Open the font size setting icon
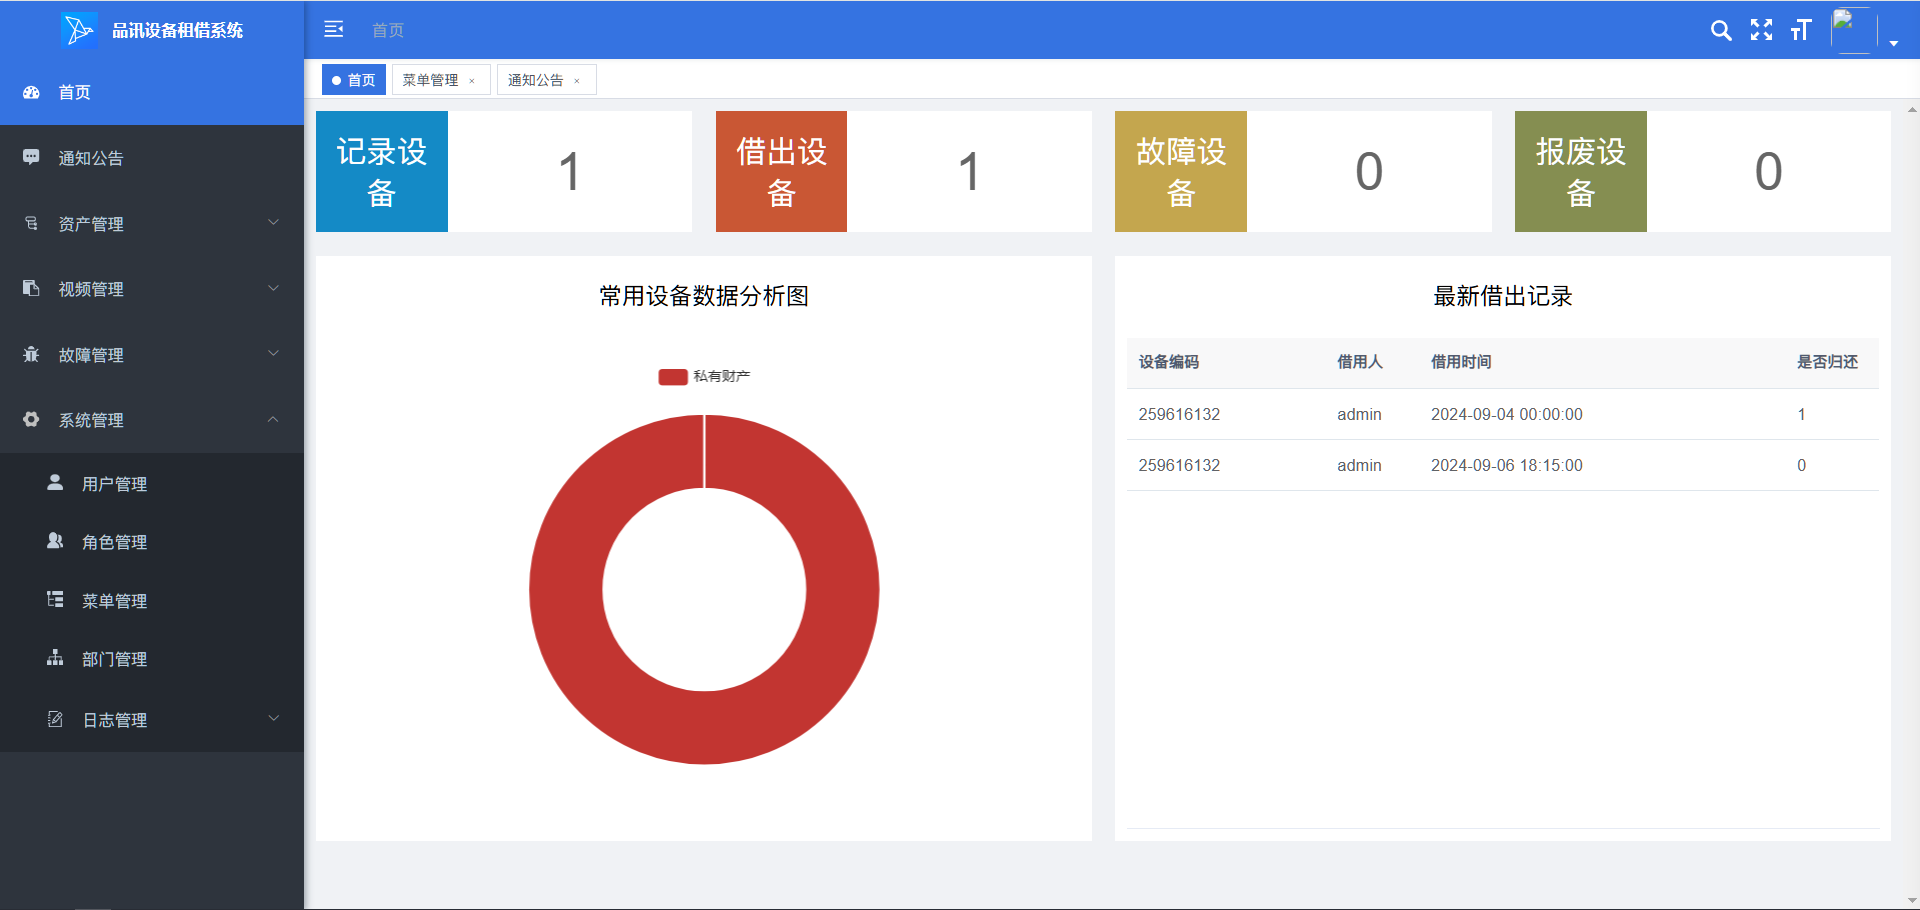This screenshot has width=1920, height=910. (1801, 30)
